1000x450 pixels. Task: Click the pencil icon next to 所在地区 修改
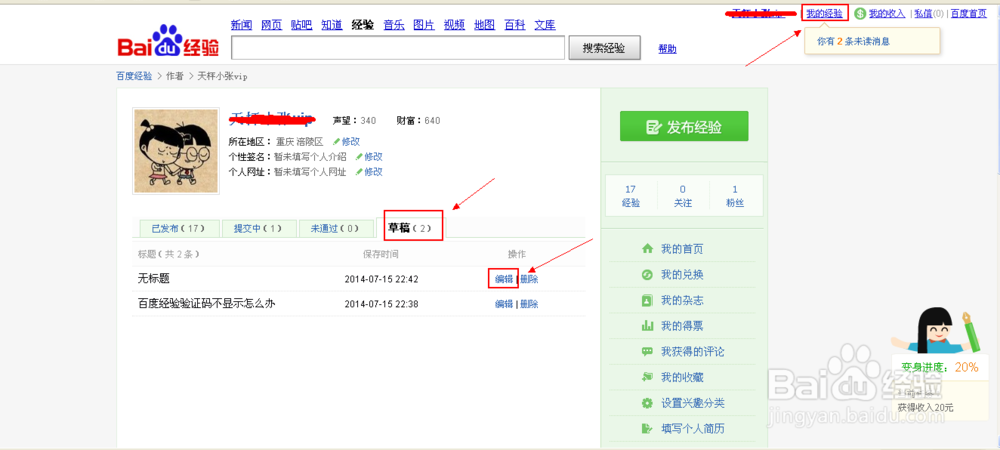tap(337, 142)
